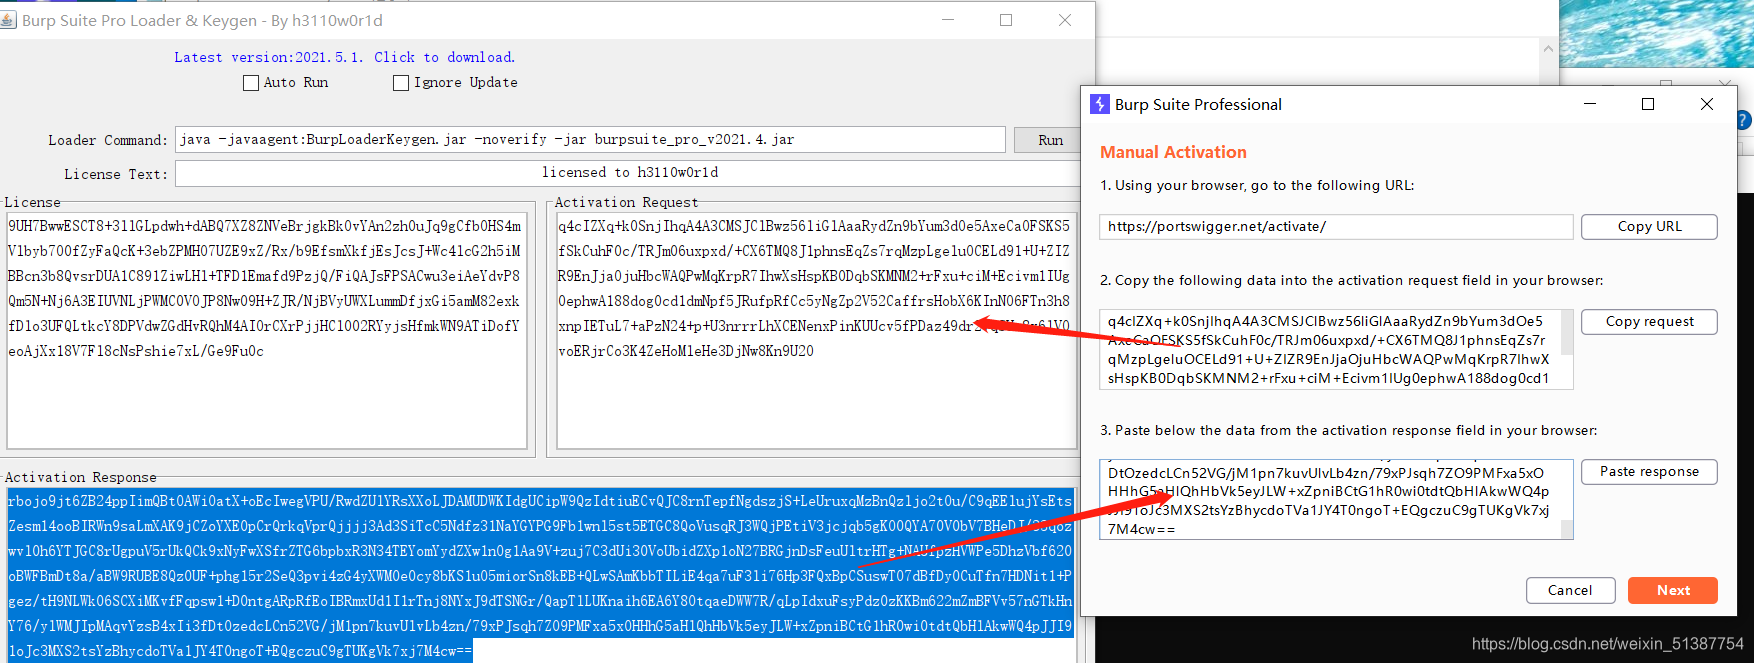Screen dimensions: 1754x663
Task: Click the orange Next button
Action: pyautogui.click(x=1673, y=590)
